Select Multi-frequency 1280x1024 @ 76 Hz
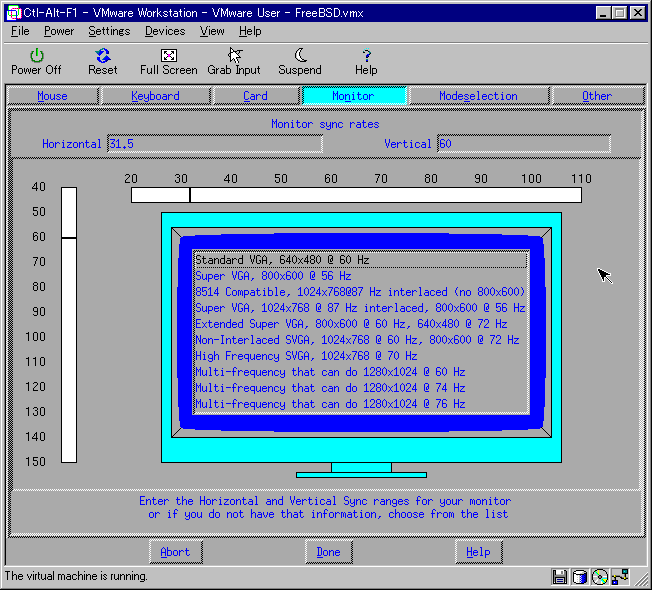This screenshot has width=652, height=590. point(361,404)
